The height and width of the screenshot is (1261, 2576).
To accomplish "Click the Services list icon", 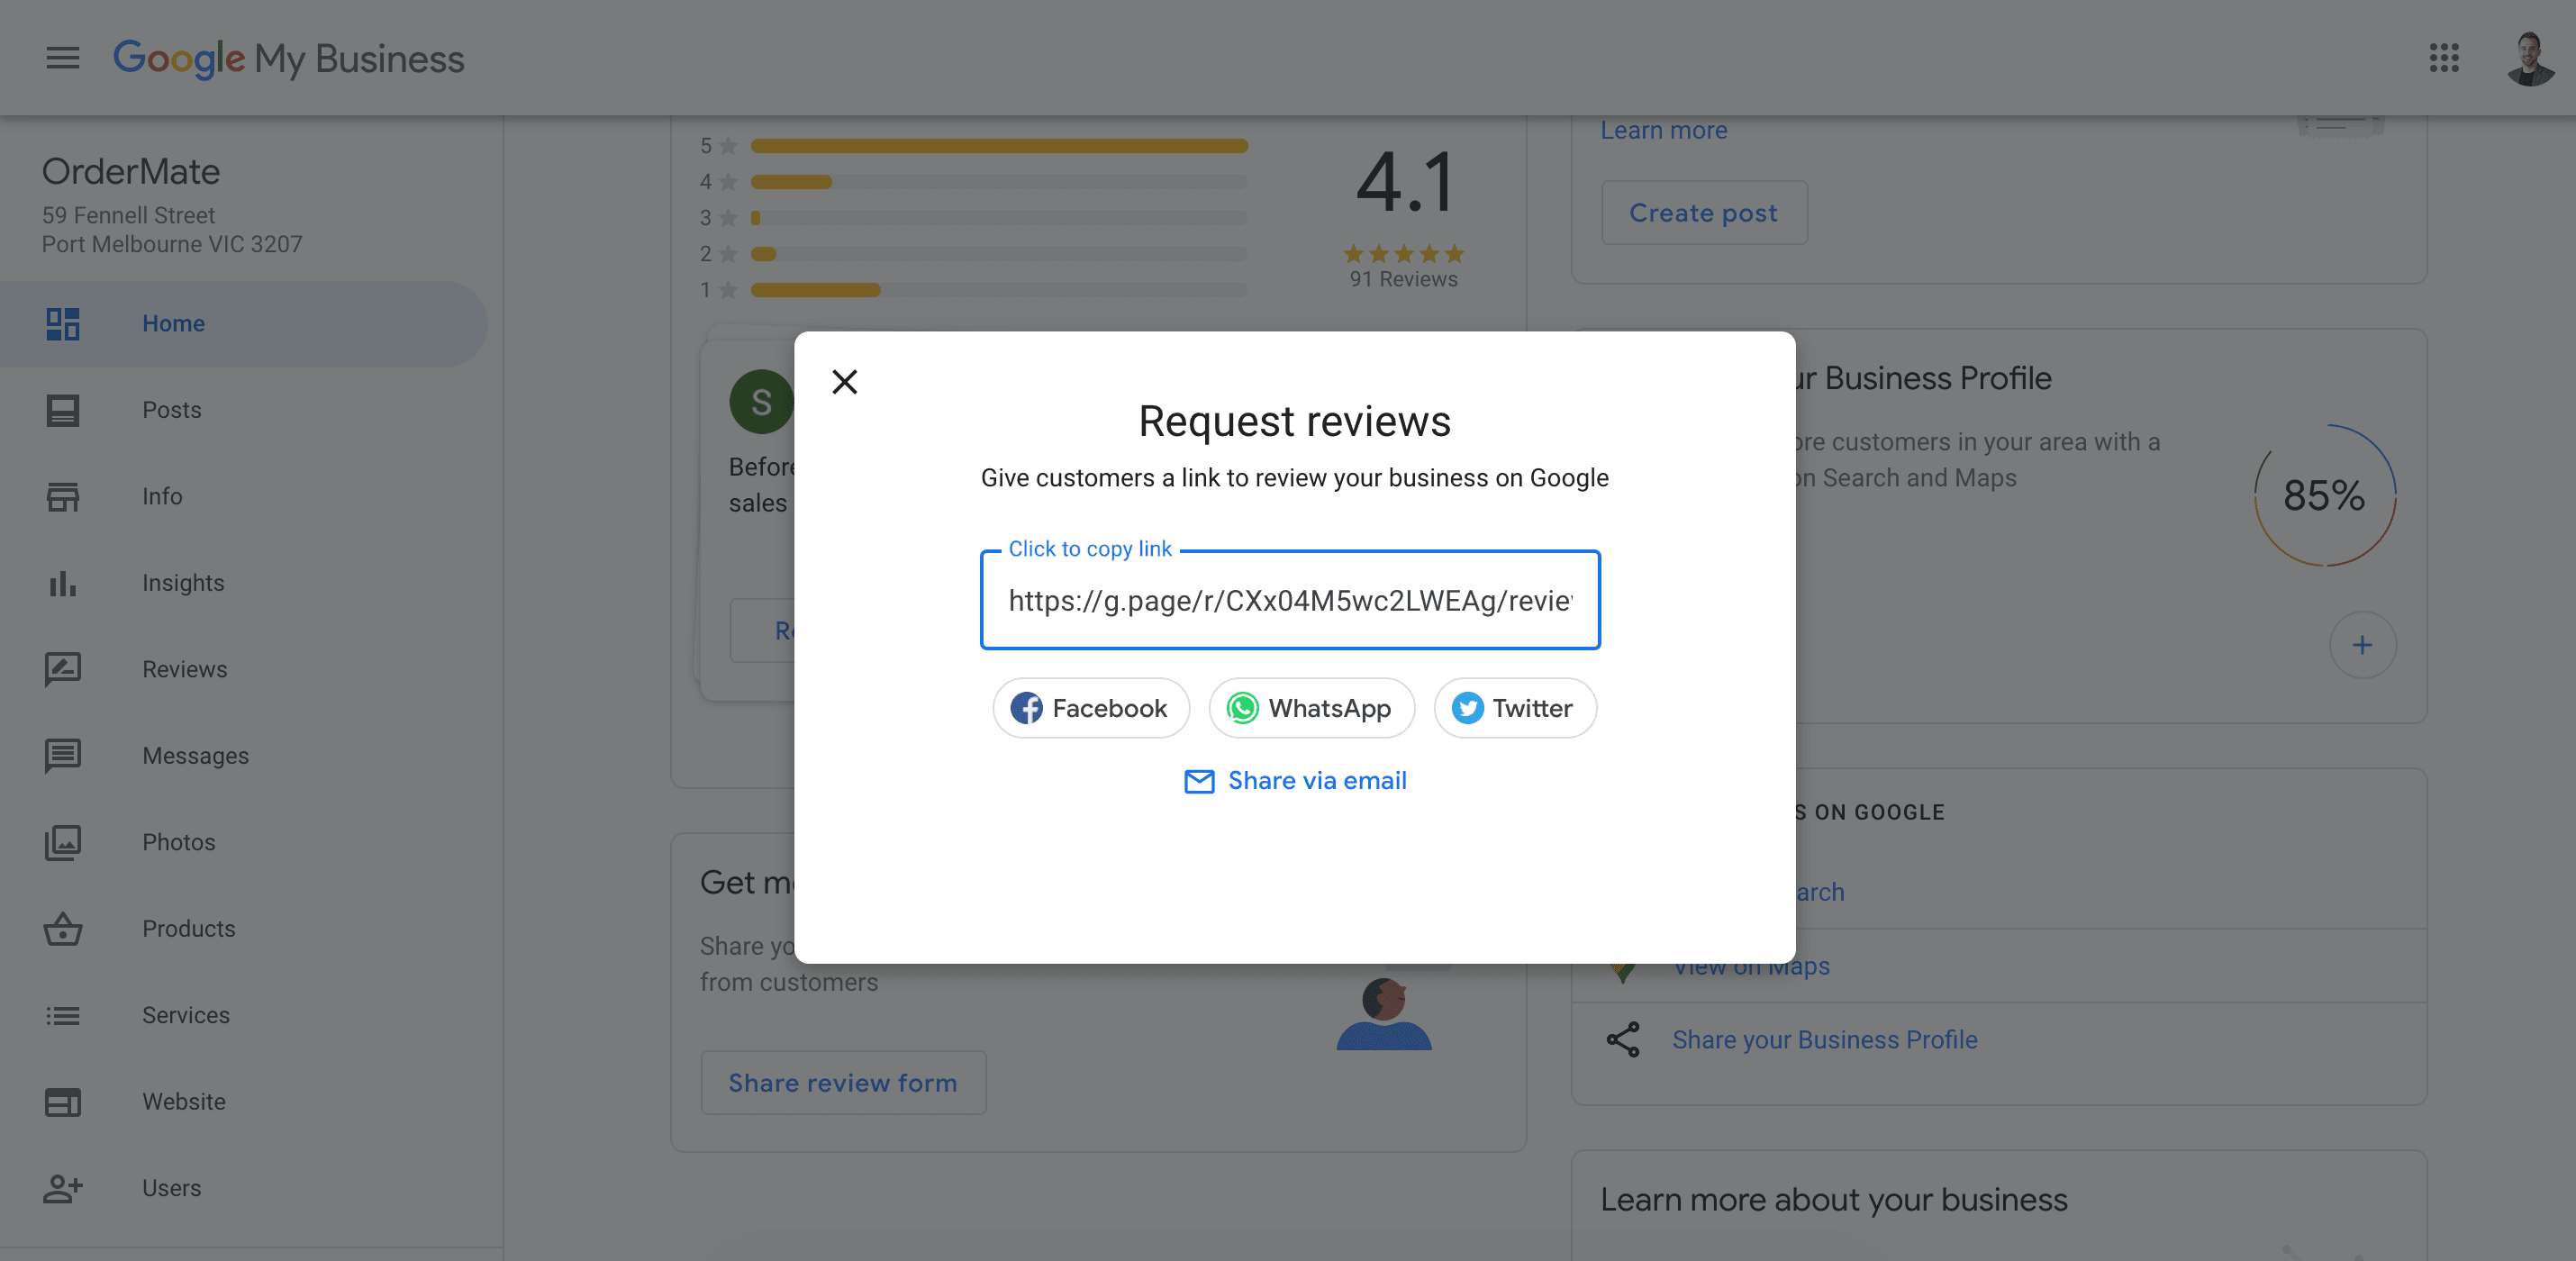I will click(x=62, y=1015).
